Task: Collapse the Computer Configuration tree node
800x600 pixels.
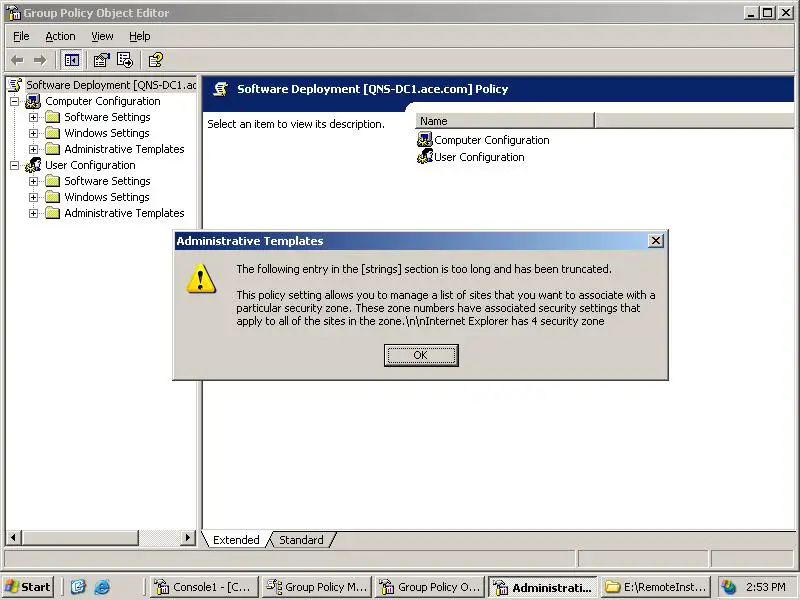Action: pyautogui.click(x=15, y=101)
